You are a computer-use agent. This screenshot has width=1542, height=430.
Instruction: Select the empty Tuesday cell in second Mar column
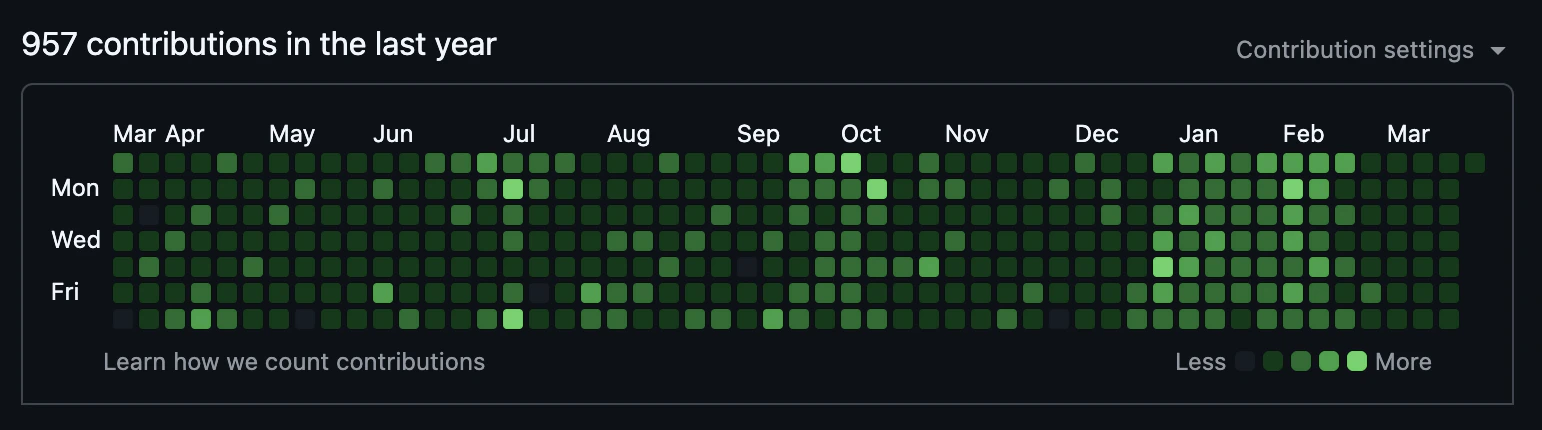tap(149, 215)
